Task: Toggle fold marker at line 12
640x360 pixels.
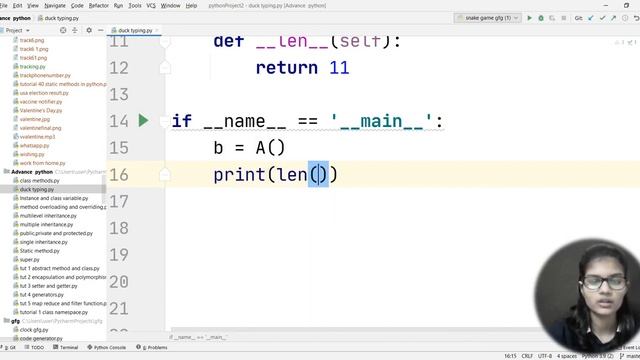Action: [165, 67]
